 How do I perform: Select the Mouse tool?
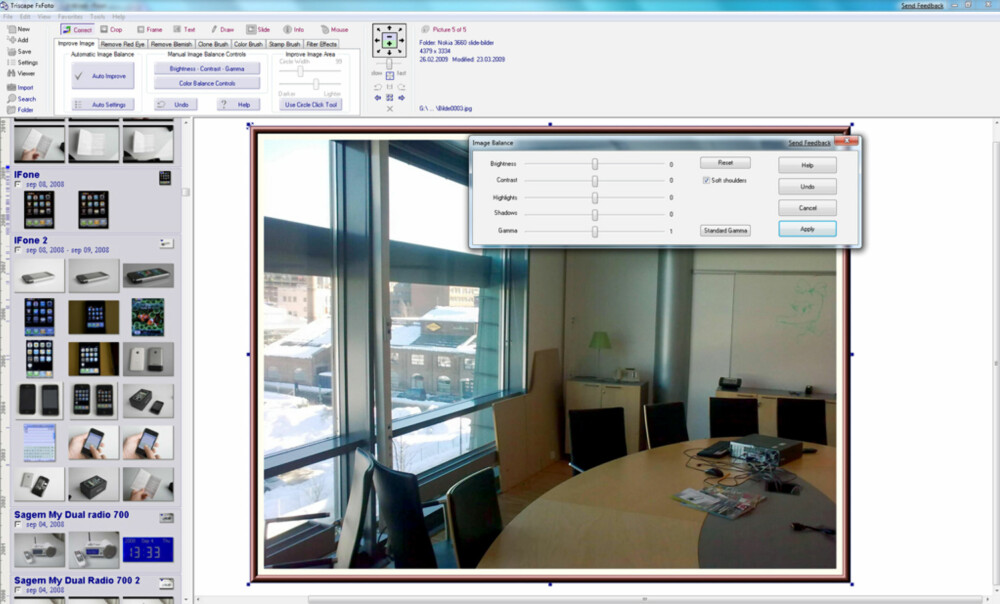coord(335,29)
